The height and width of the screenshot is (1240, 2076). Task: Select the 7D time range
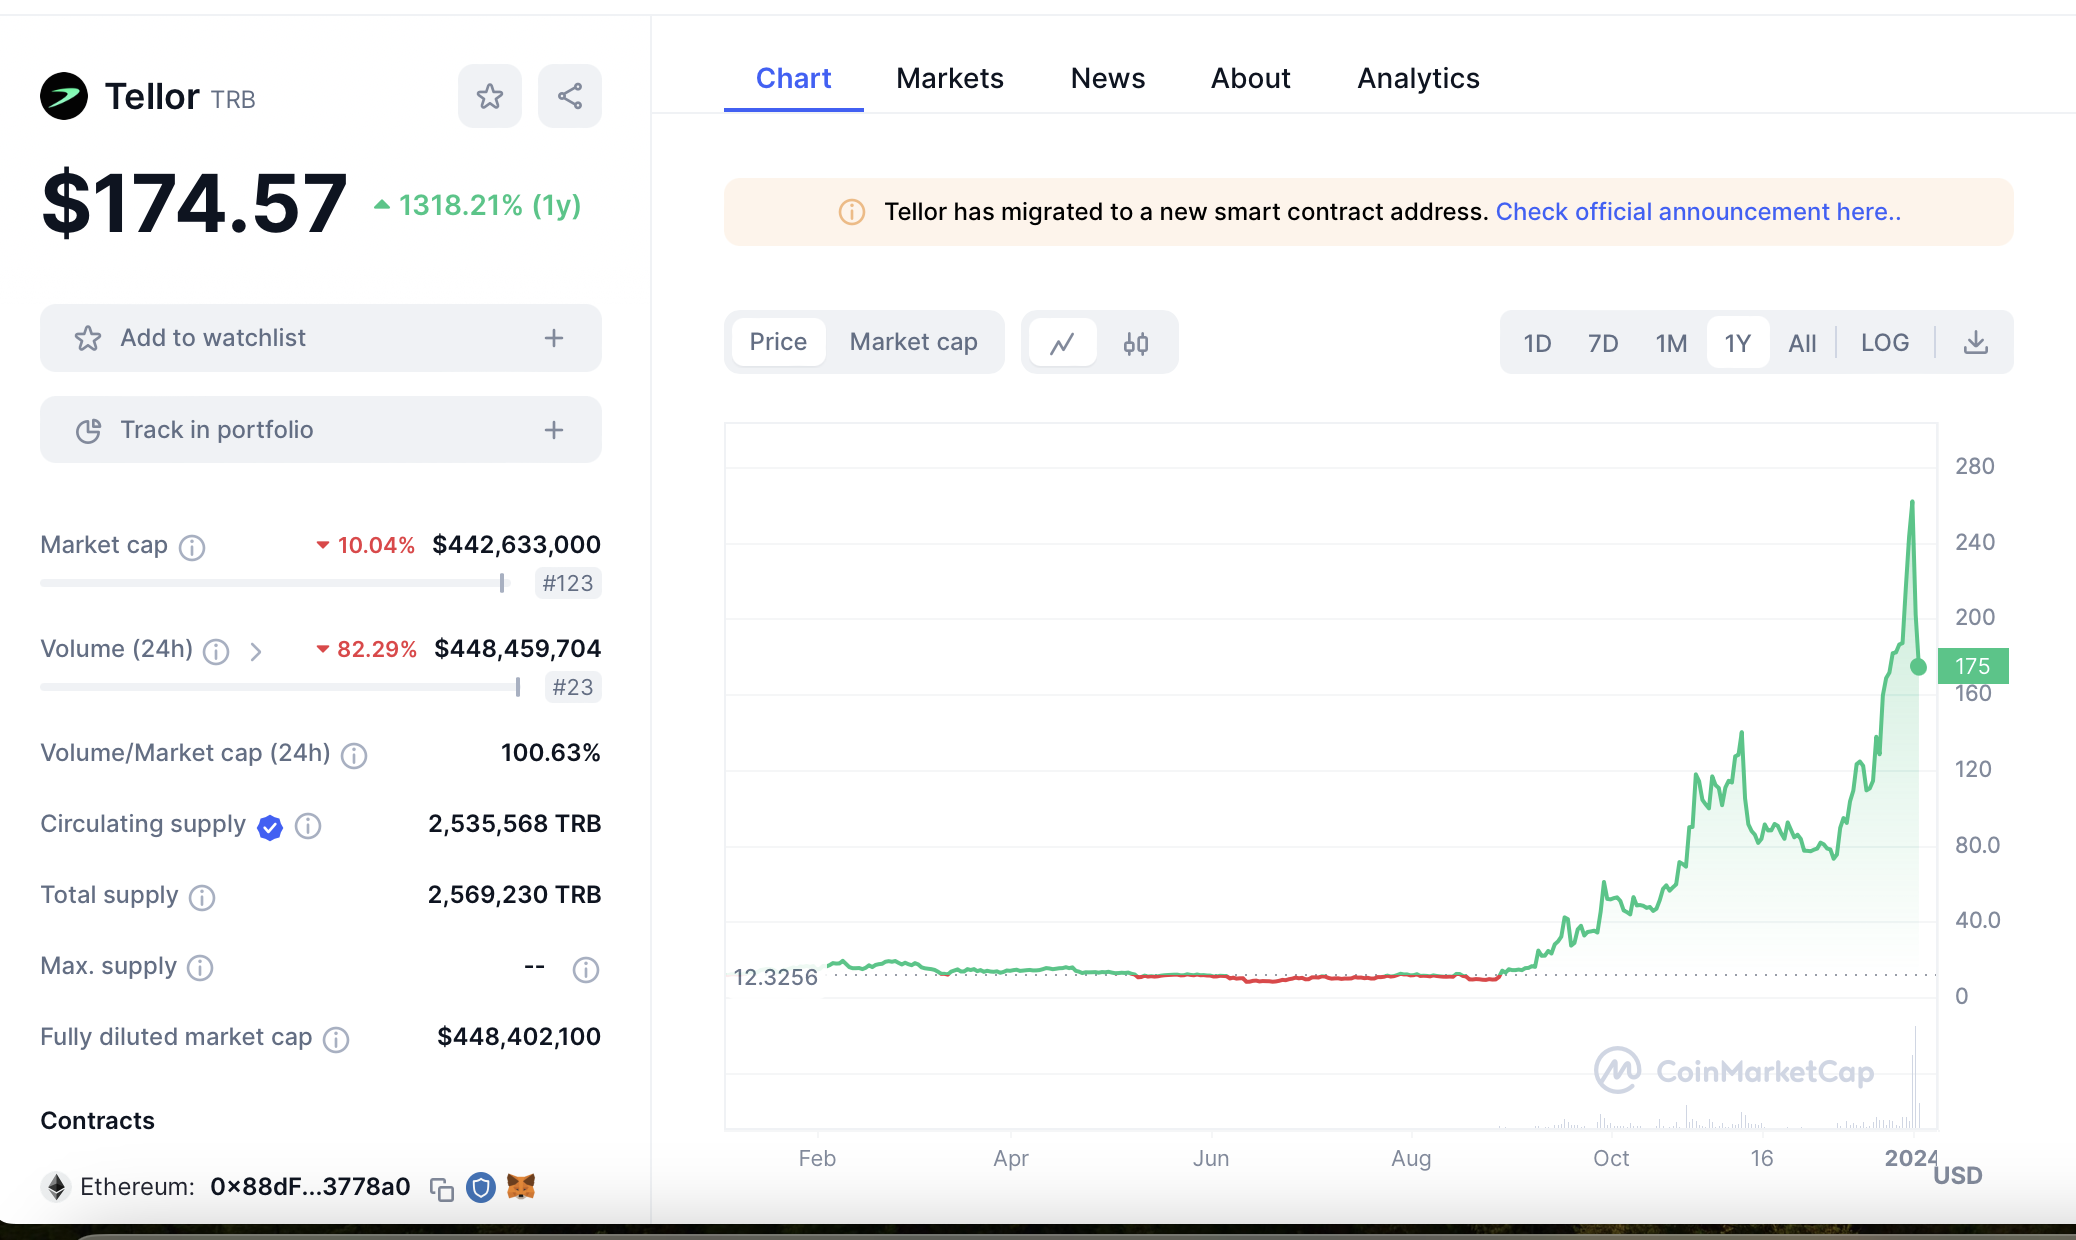1602,343
